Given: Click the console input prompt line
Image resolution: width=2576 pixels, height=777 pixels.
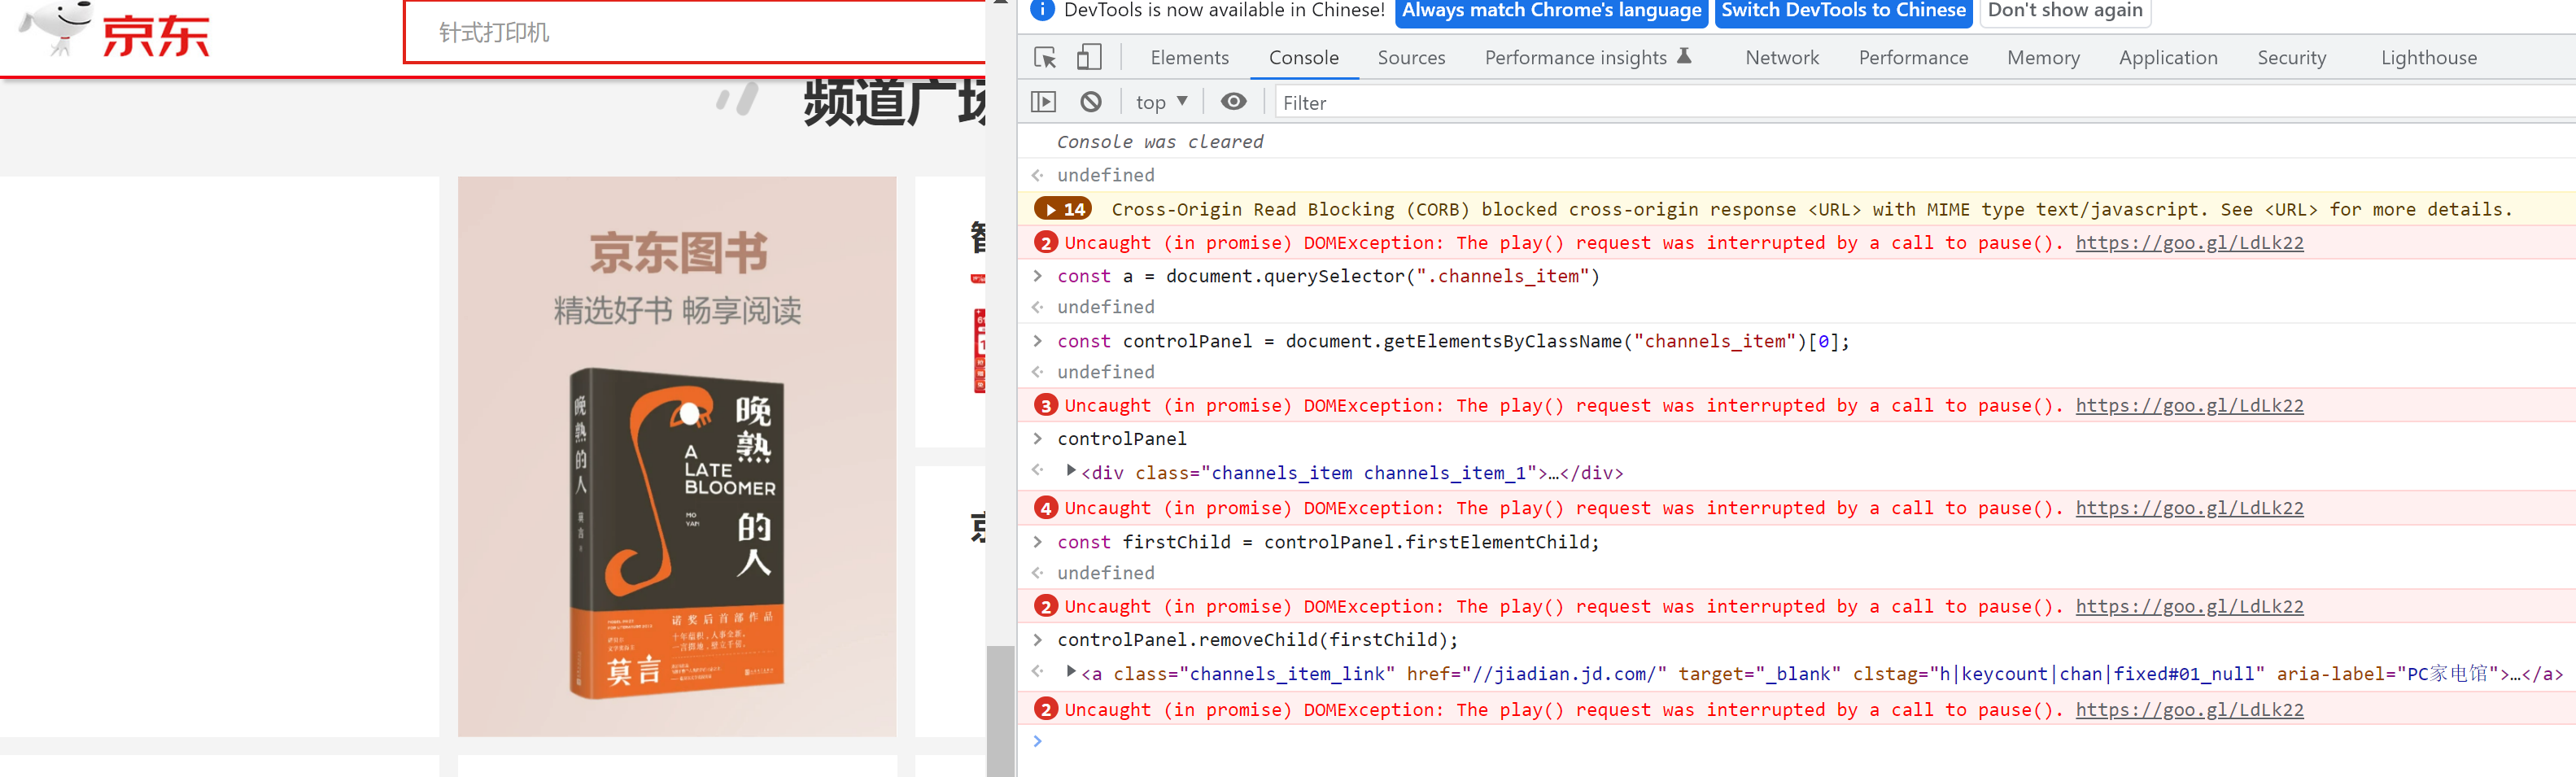Looking at the screenshot, I should [x=1796, y=742].
